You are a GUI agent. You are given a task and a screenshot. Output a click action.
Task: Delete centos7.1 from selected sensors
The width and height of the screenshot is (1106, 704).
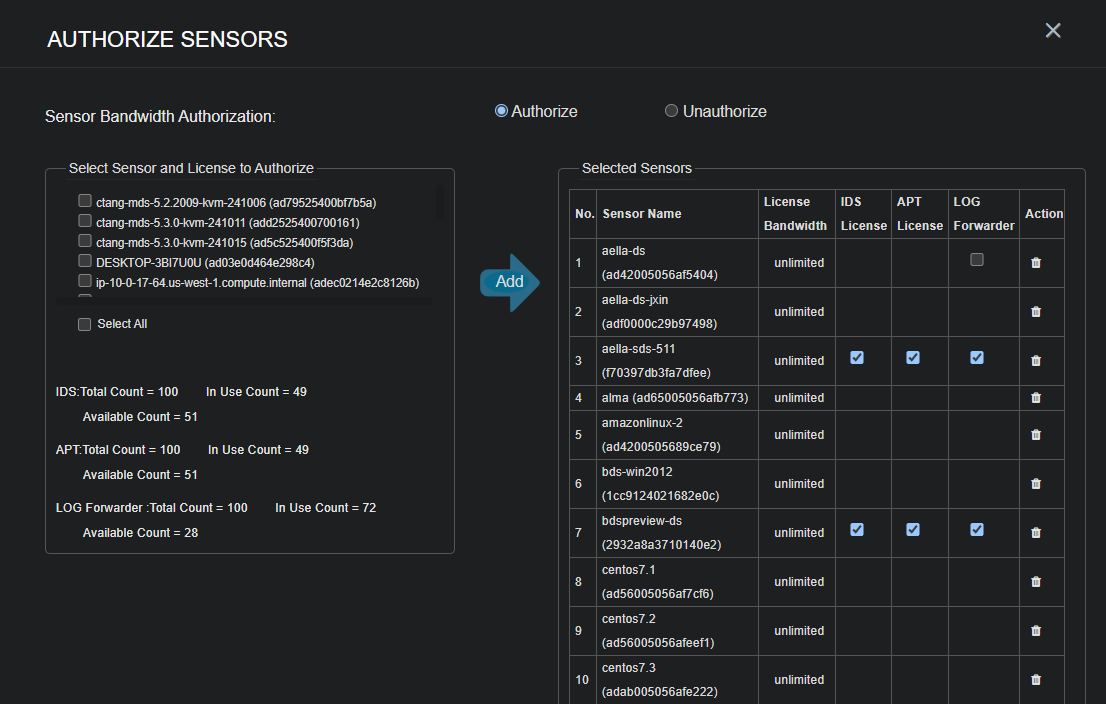(x=1036, y=581)
